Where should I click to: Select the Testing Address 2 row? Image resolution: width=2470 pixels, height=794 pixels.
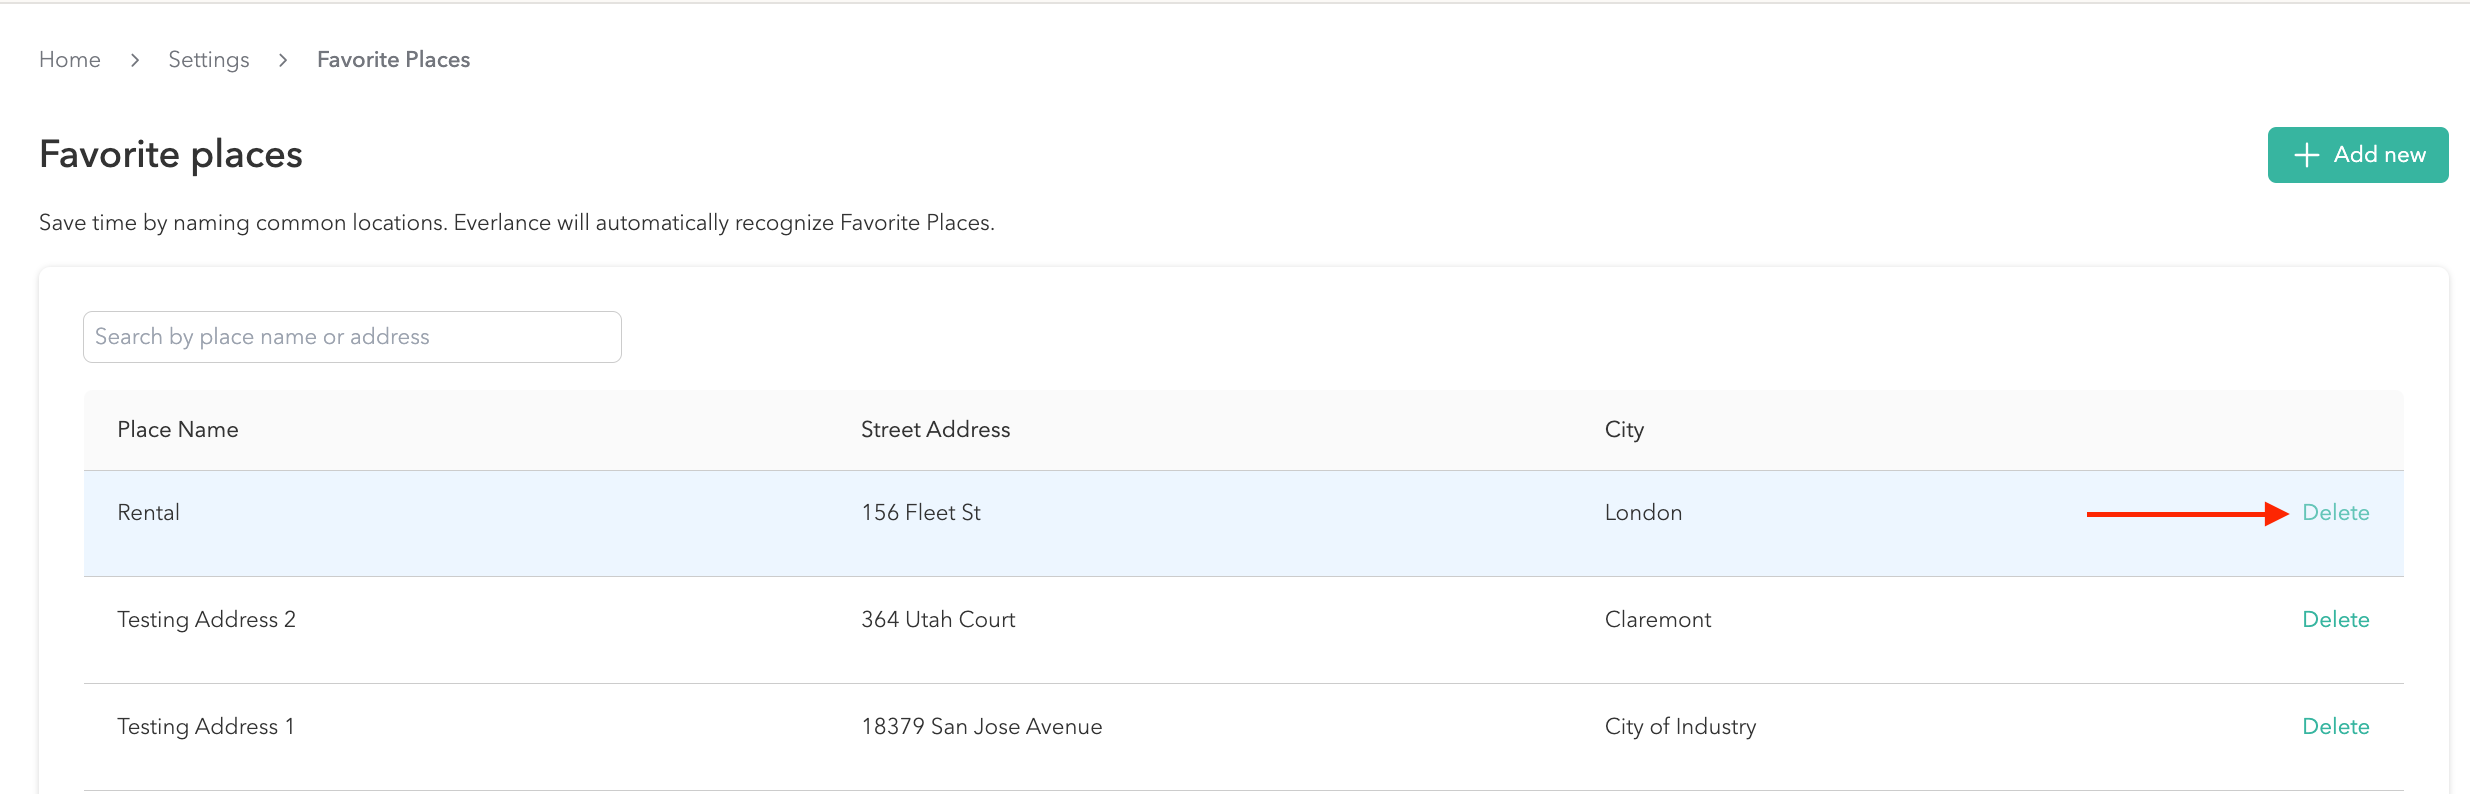[700, 631]
